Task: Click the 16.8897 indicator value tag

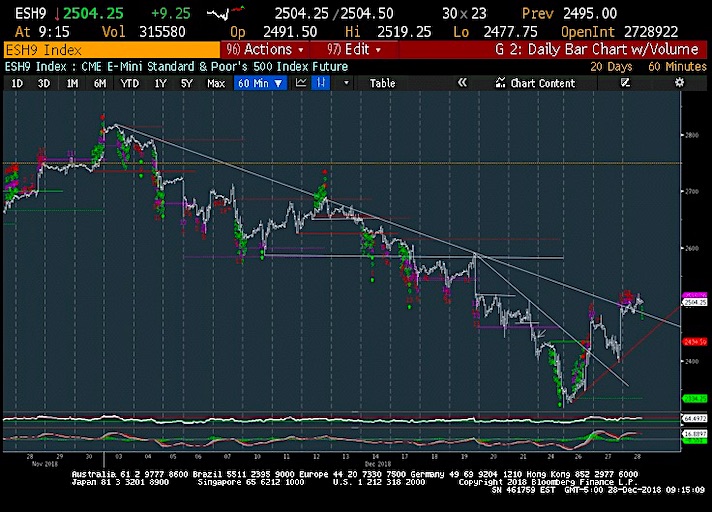Action: 695,434
